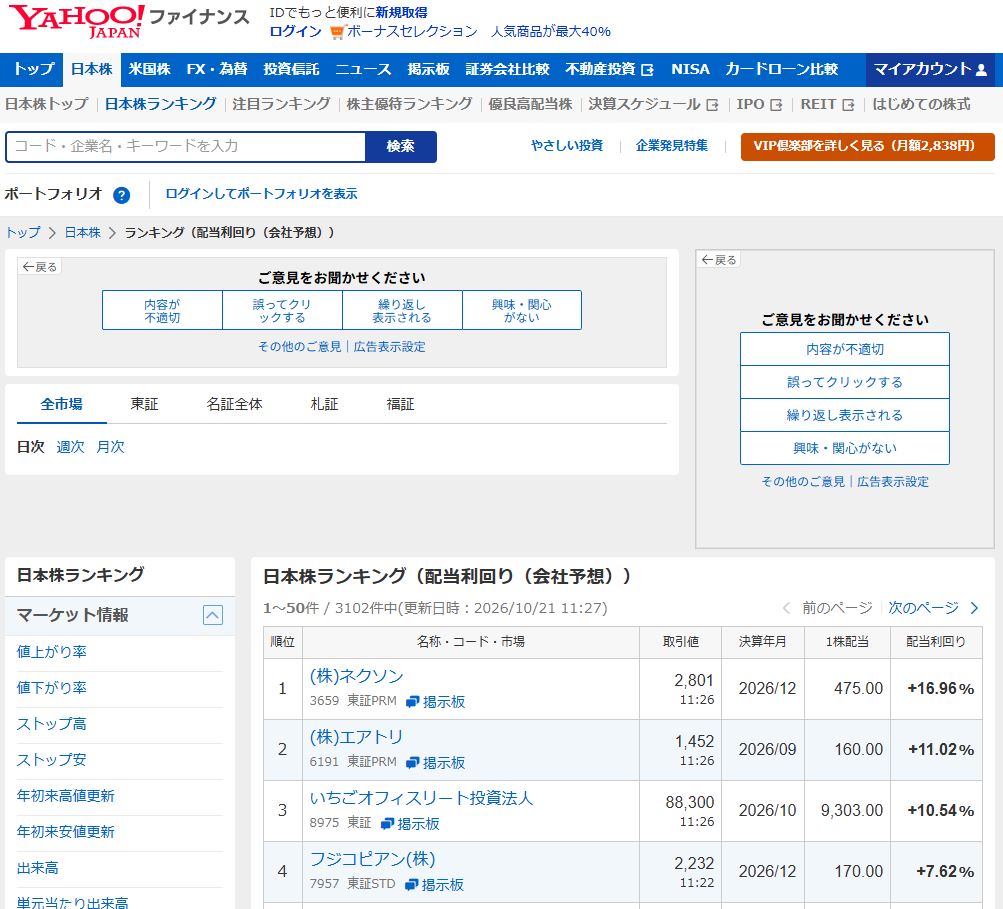Collapse the マーケット情報 section chevron
Image resolution: width=1003 pixels, height=909 pixels.
pyautogui.click(x=213, y=615)
